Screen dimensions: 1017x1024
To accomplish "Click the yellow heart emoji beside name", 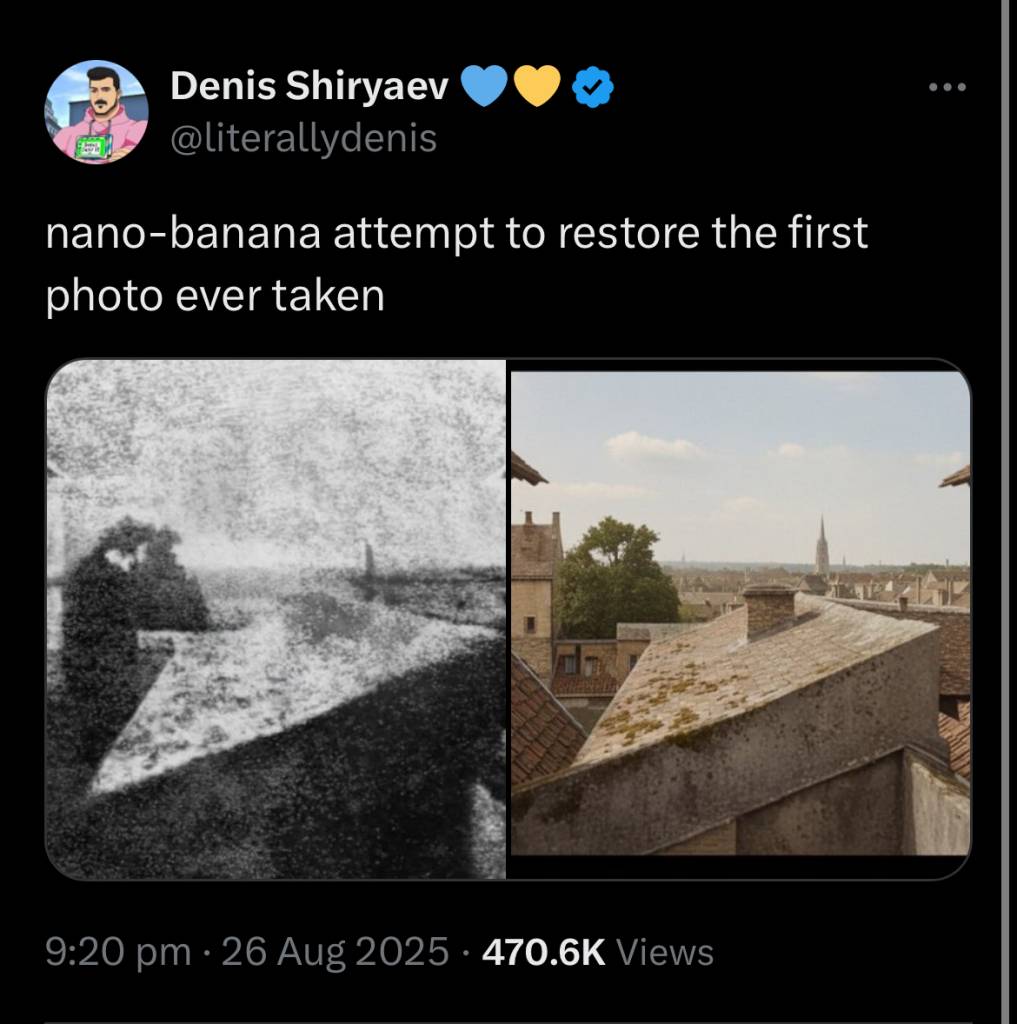I will [537, 88].
